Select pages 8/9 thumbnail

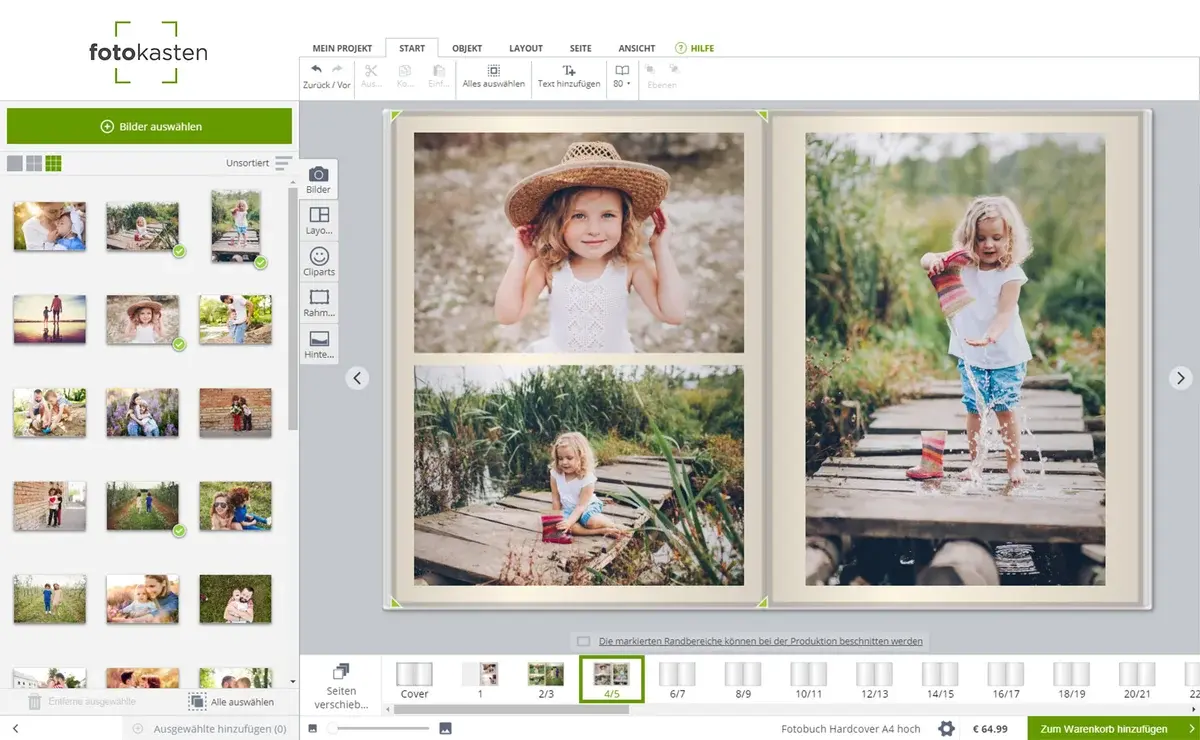743,680
